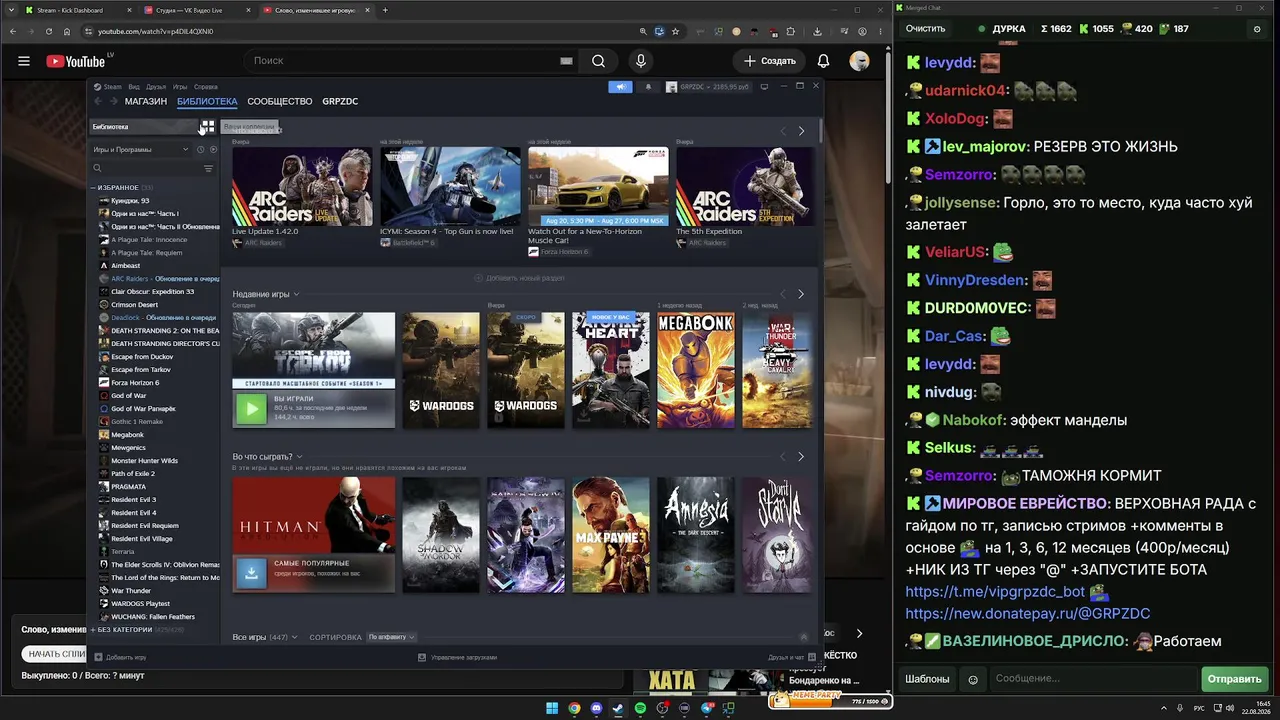Image resolution: width=1280 pixels, height=720 pixels.
Task: Click the YouTube Поиск search field
Action: click(410, 61)
